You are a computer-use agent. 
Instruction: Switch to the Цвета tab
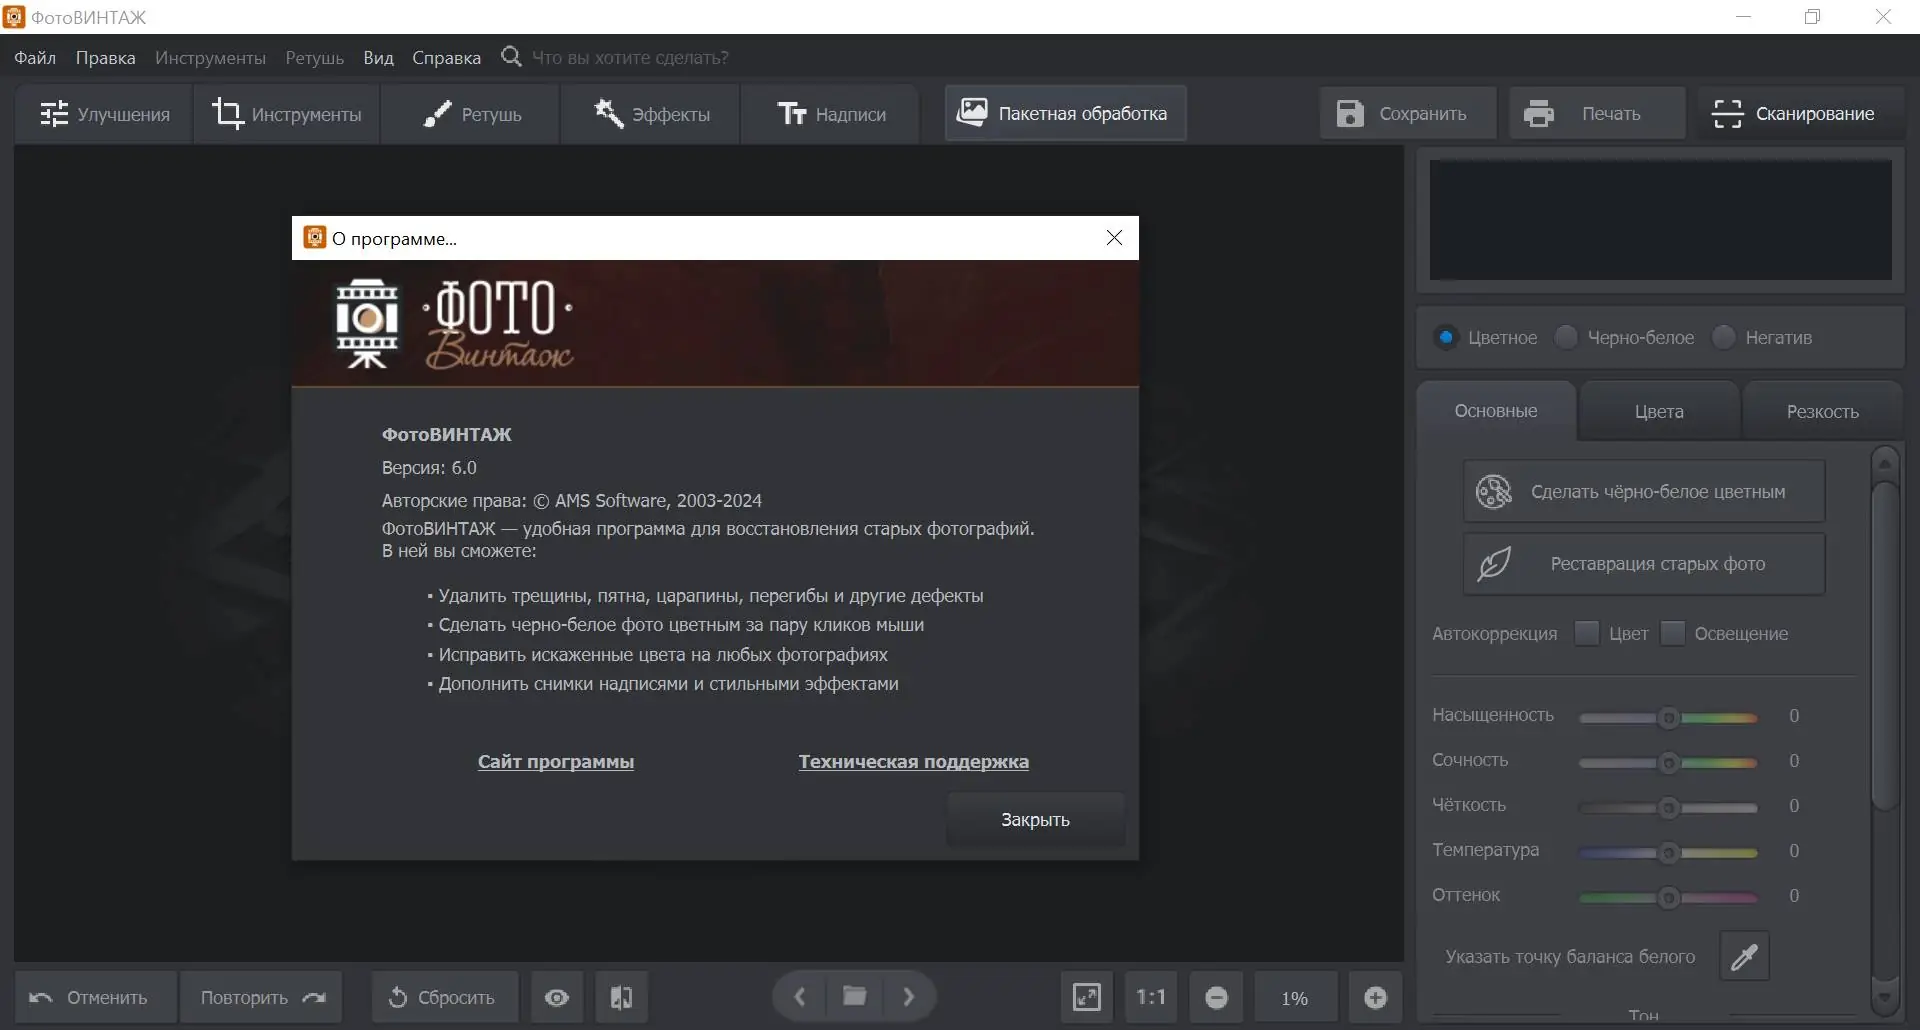coord(1659,412)
